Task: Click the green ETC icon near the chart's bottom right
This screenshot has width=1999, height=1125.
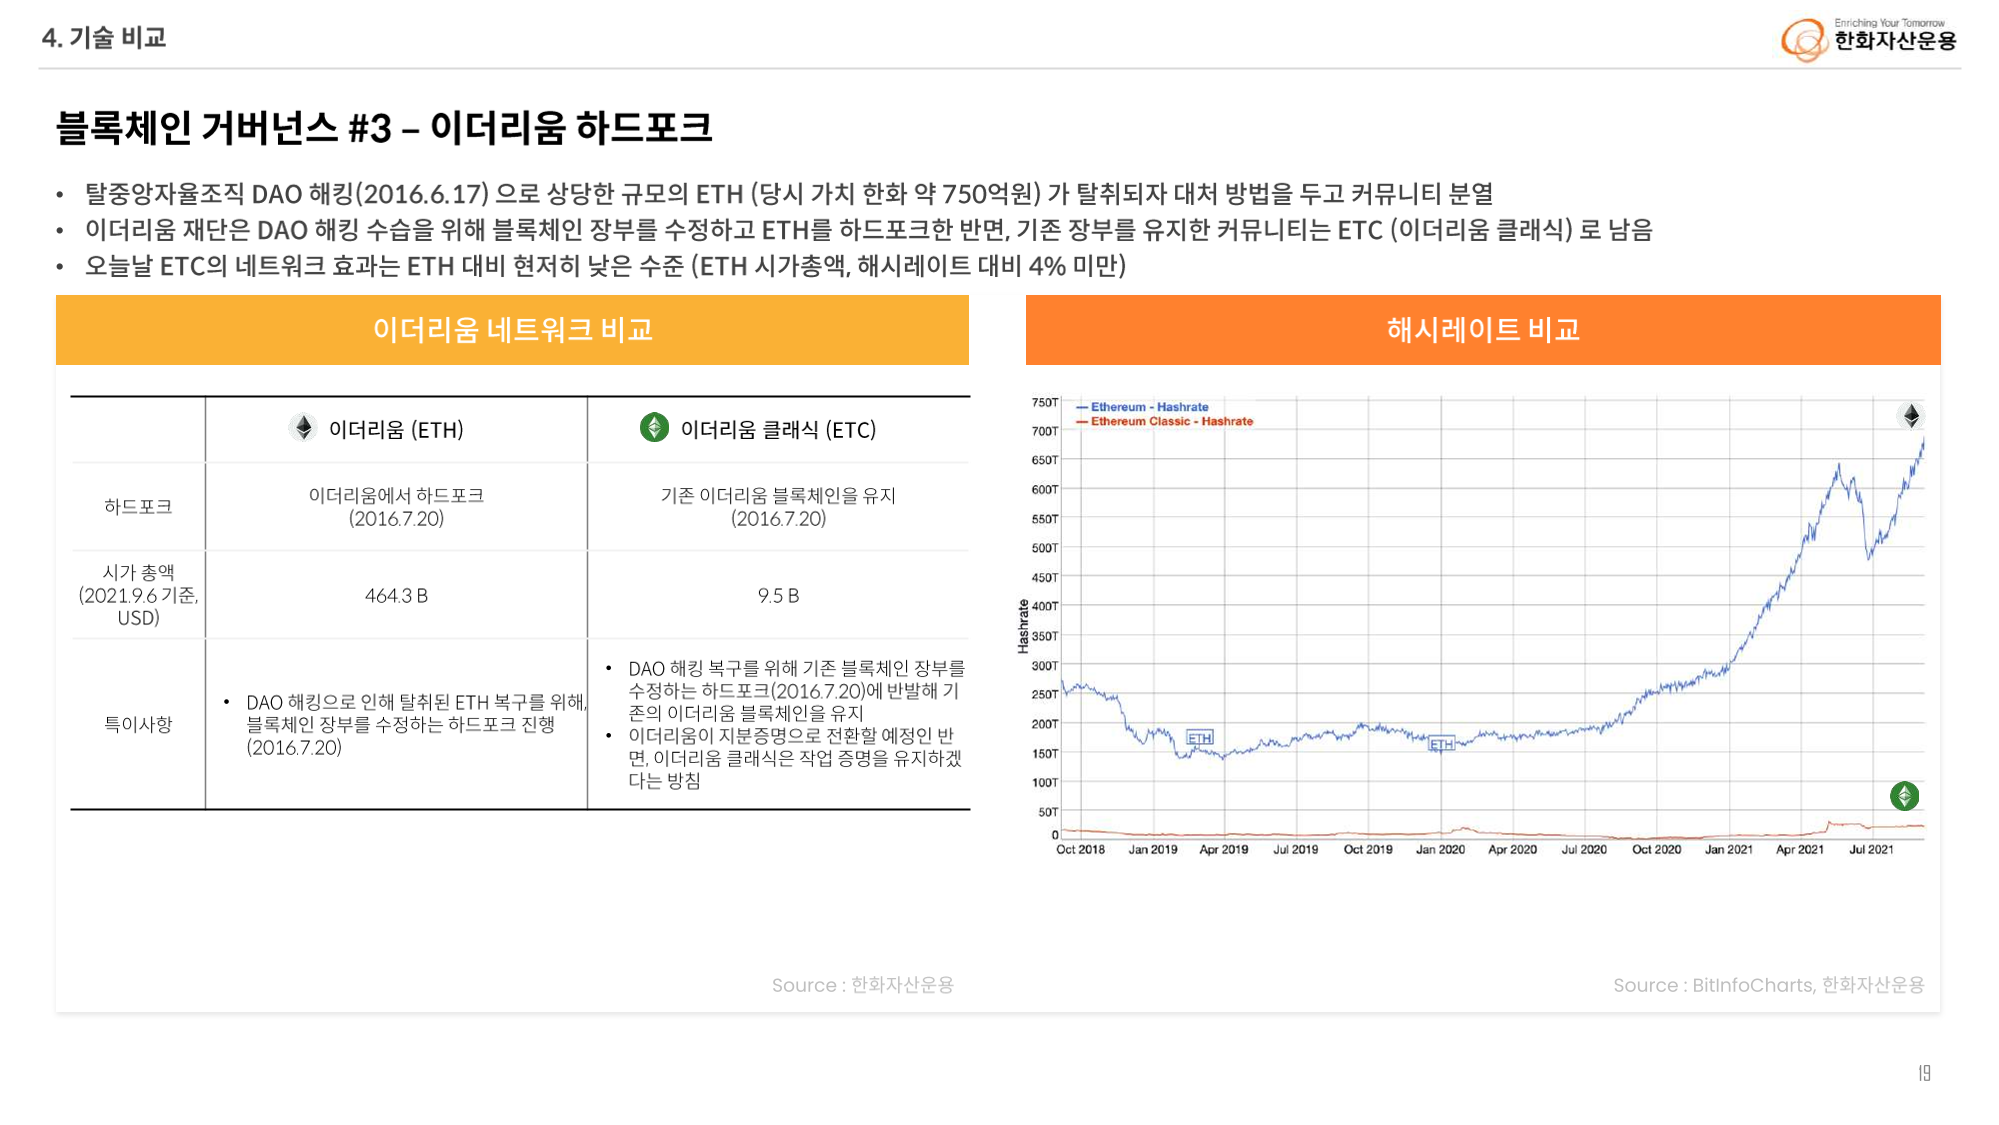Action: click(1904, 796)
